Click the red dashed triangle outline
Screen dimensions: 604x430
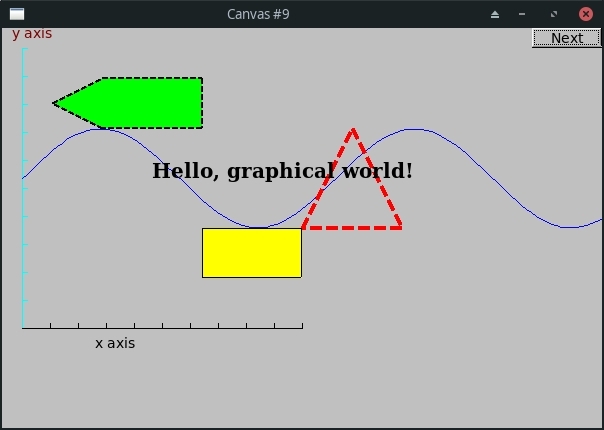coord(352,179)
